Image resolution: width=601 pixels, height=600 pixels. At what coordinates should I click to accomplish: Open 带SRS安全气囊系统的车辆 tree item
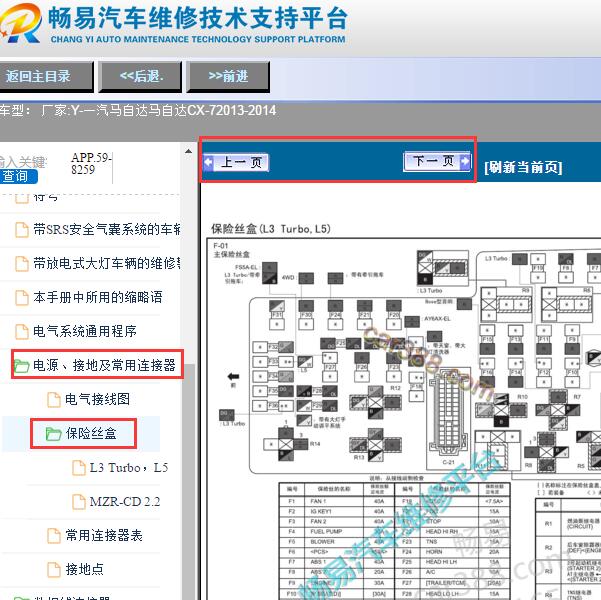click(107, 230)
